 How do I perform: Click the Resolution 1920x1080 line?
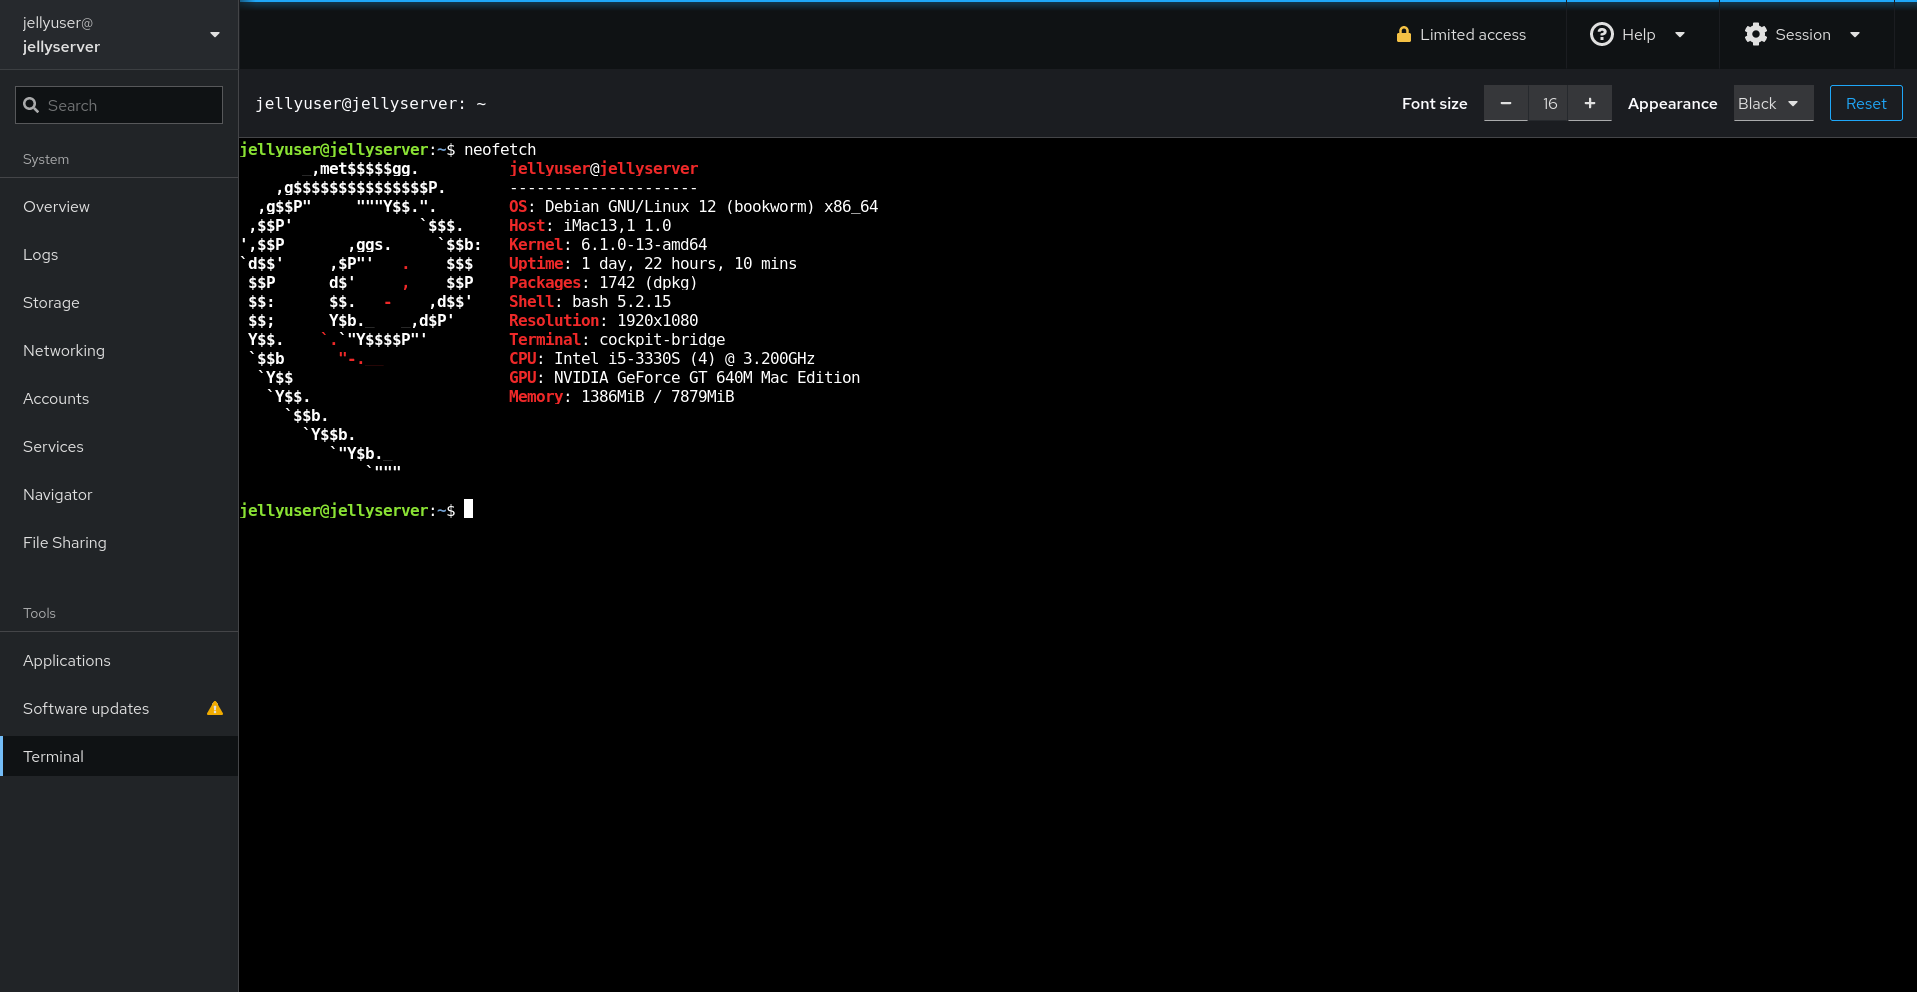point(603,321)
